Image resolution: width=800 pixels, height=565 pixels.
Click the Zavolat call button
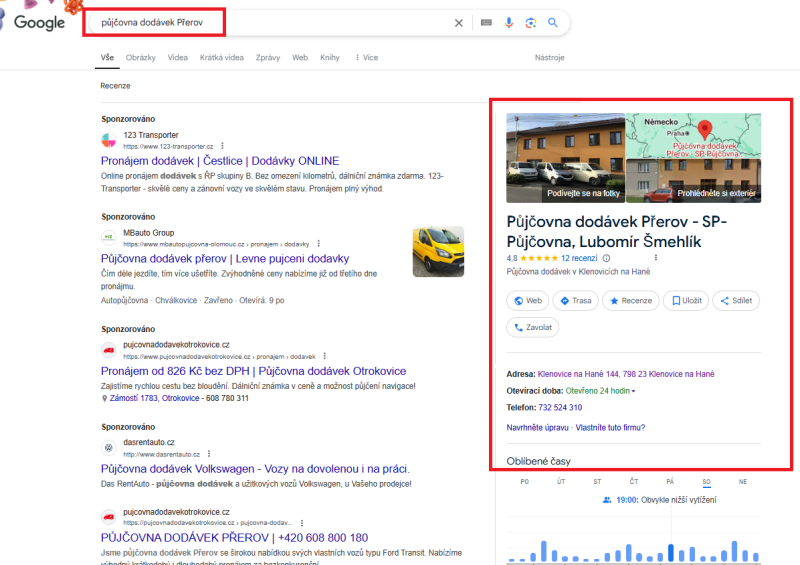533,327
